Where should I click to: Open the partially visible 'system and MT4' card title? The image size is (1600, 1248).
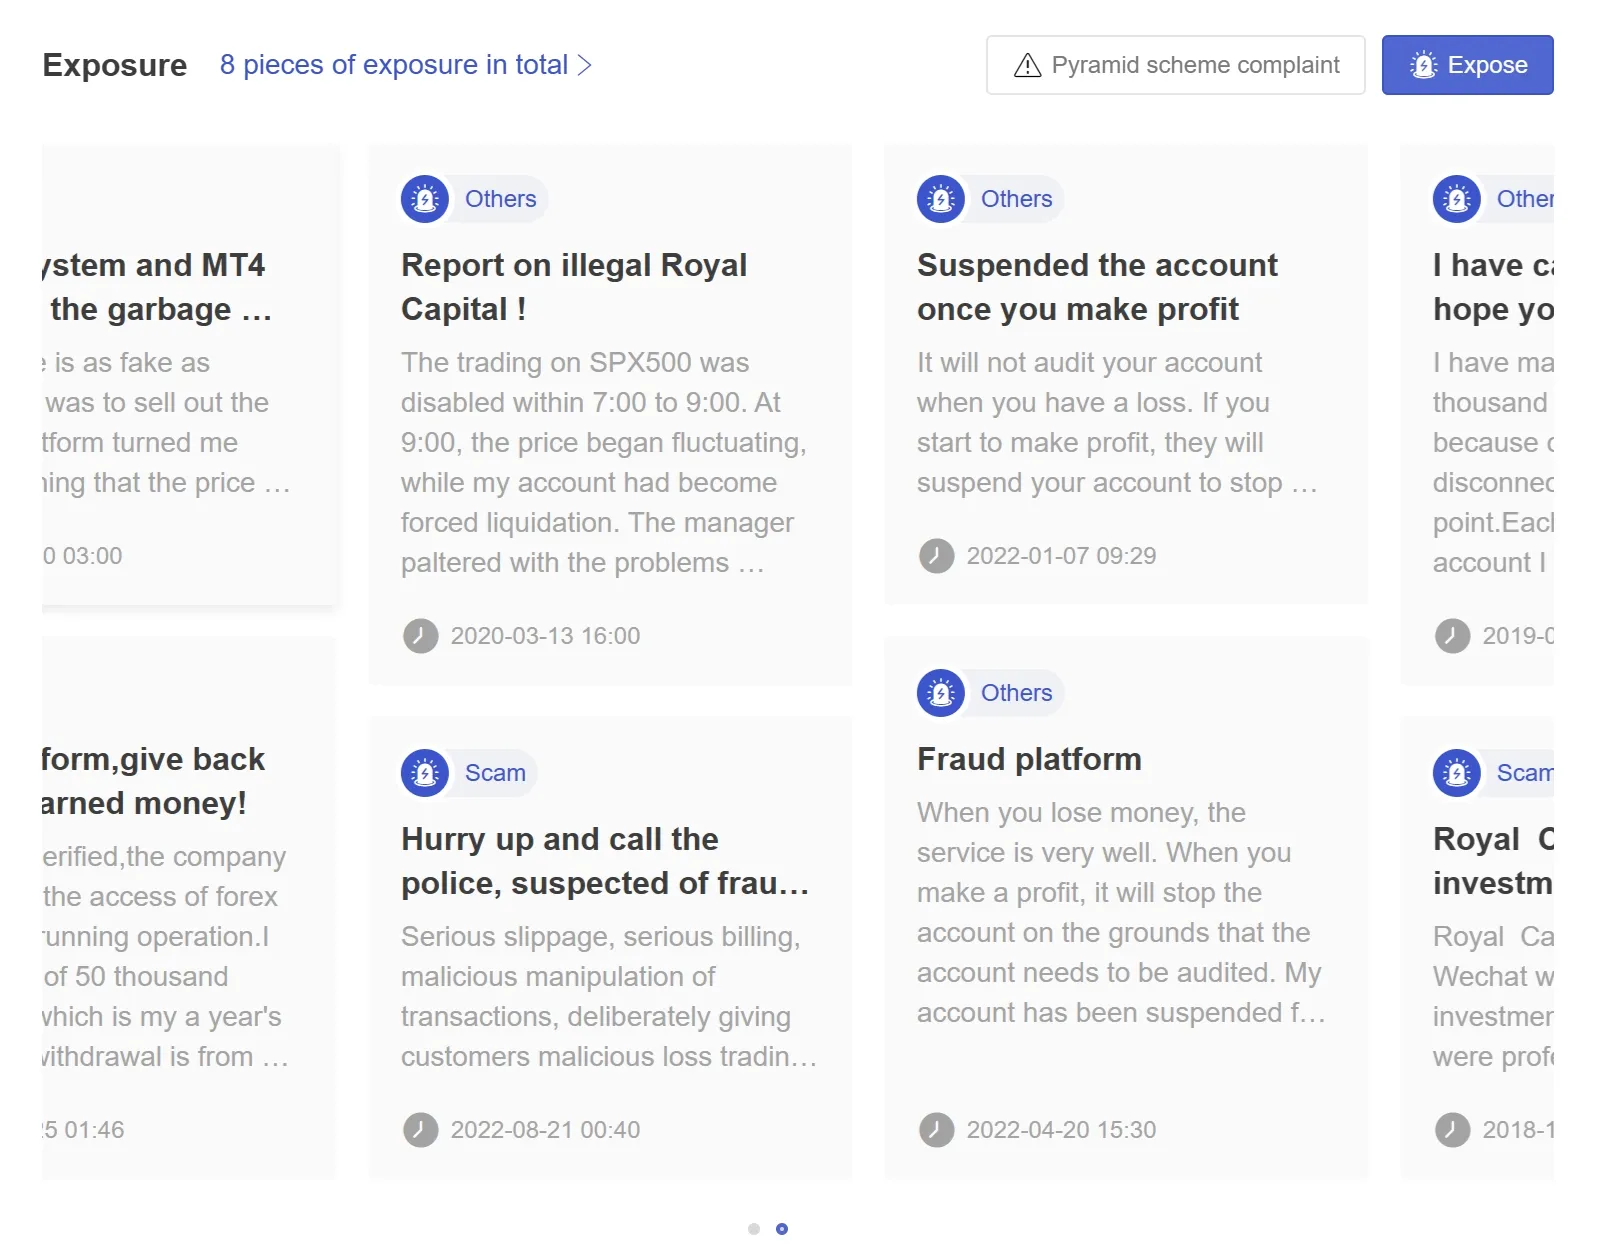157,287
